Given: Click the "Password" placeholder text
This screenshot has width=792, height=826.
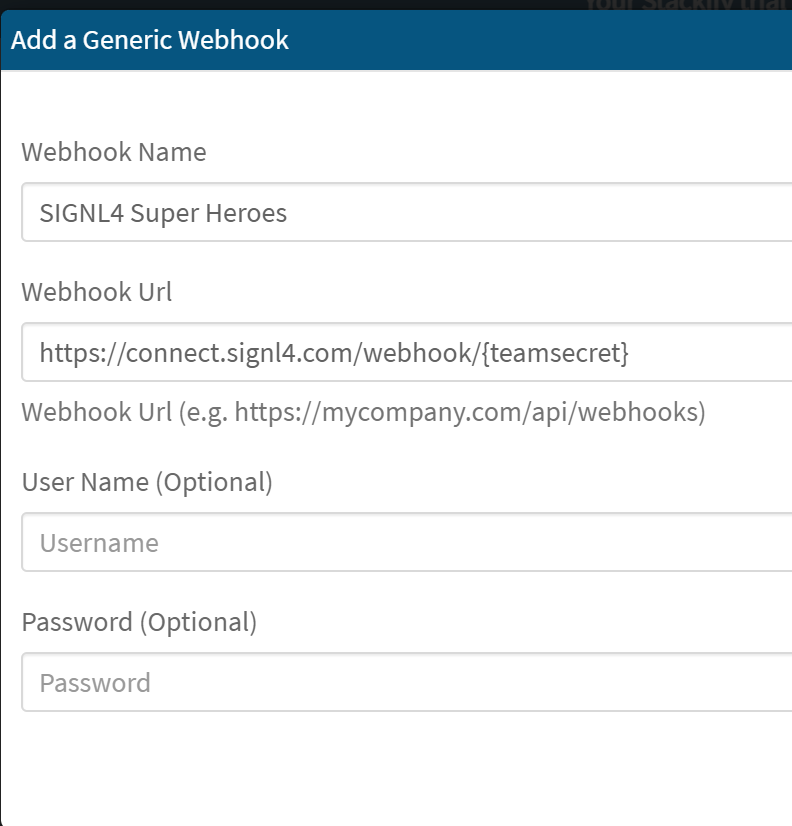Looking at the screenshot, I should point(95,683).
